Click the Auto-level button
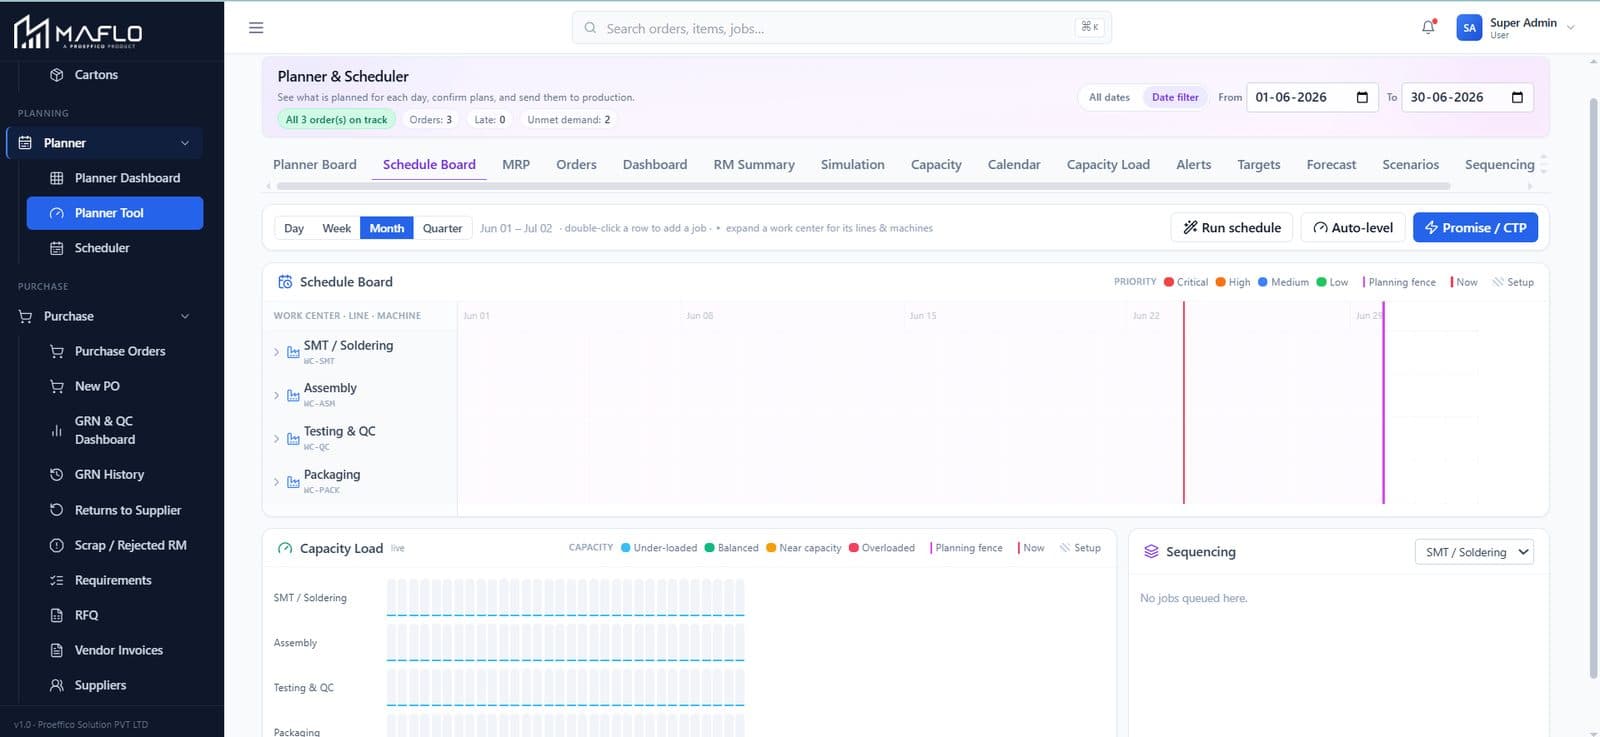The width and height of the screenshot is (1600, 737). click(x=1353, y=228)
